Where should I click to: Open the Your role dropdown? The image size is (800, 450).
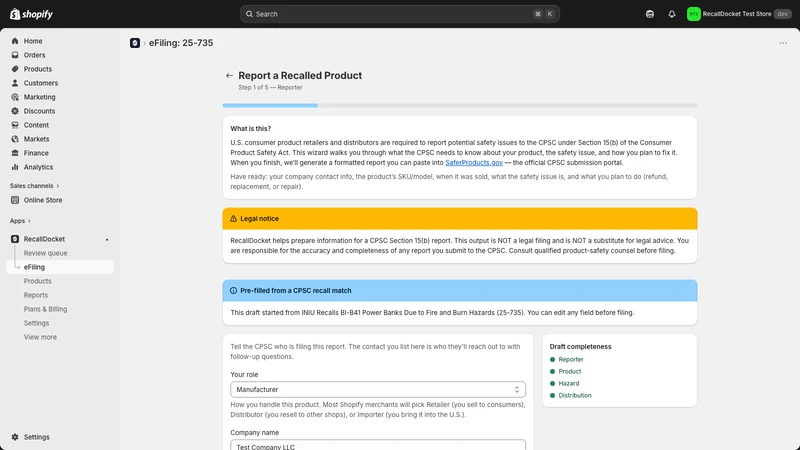tap(378, 389)
